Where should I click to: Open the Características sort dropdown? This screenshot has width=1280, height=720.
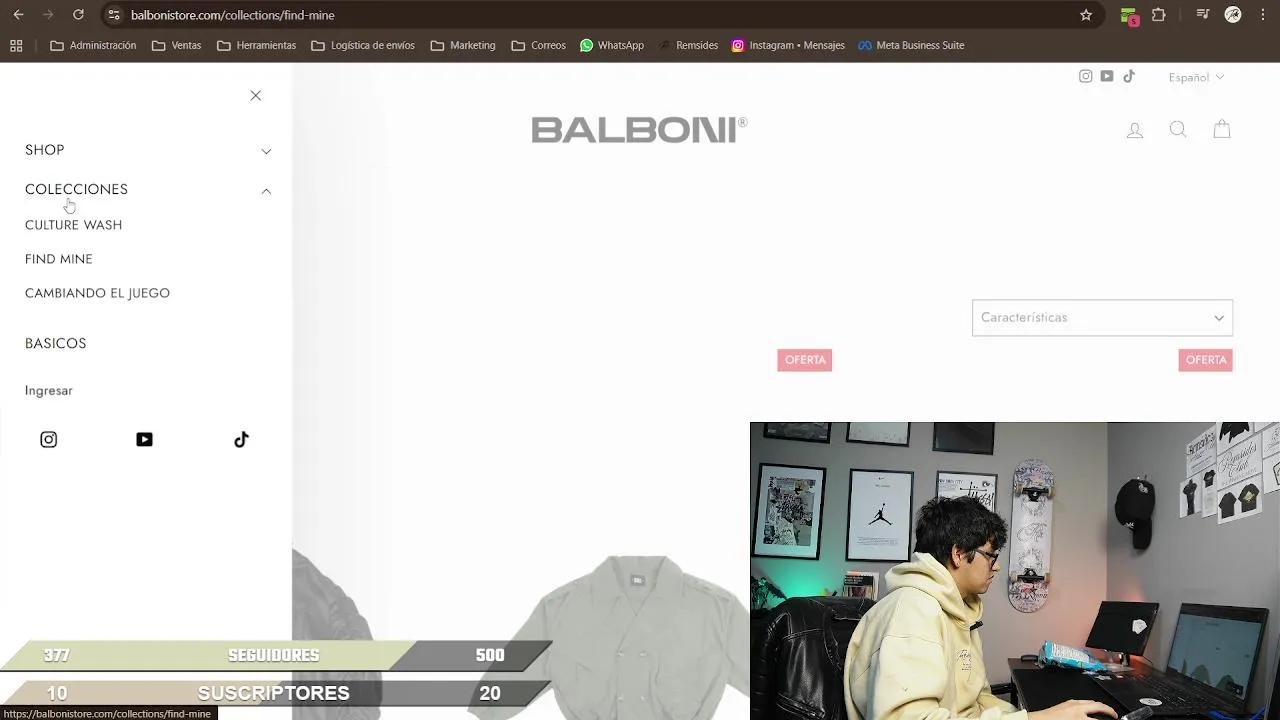pos(1102,317)
